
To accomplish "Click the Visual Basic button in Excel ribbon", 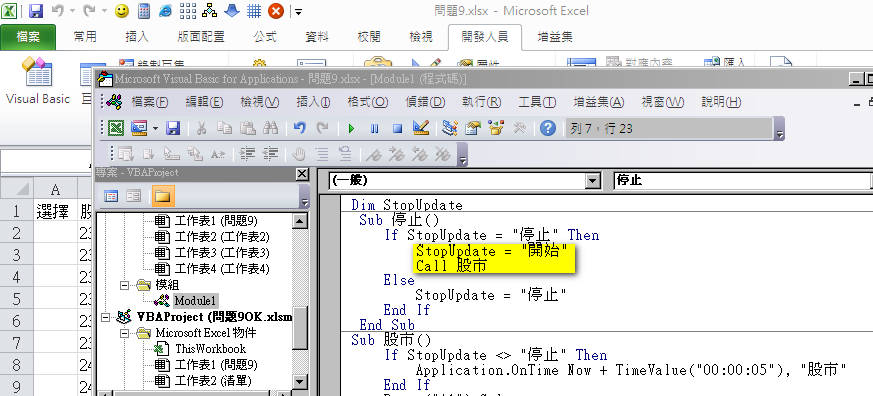I will coord(37,81).
